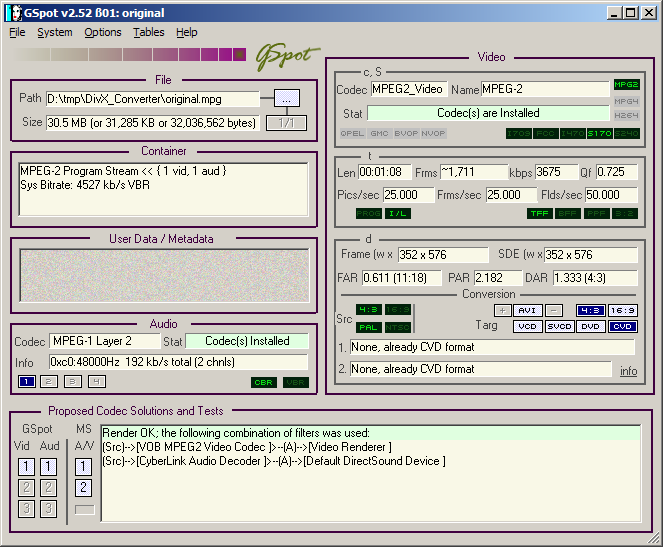Run MS A/V test 1
Image resolution: width=663 pixels, height=547 pixels.
click(83, 467)
